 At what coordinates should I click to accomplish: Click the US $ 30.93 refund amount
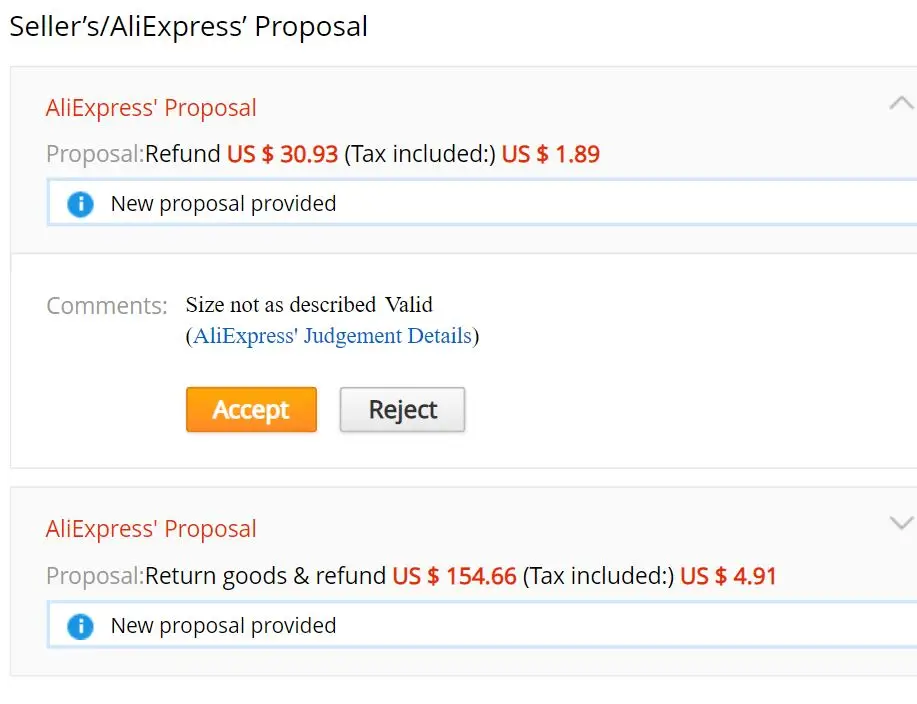point(282,154)
